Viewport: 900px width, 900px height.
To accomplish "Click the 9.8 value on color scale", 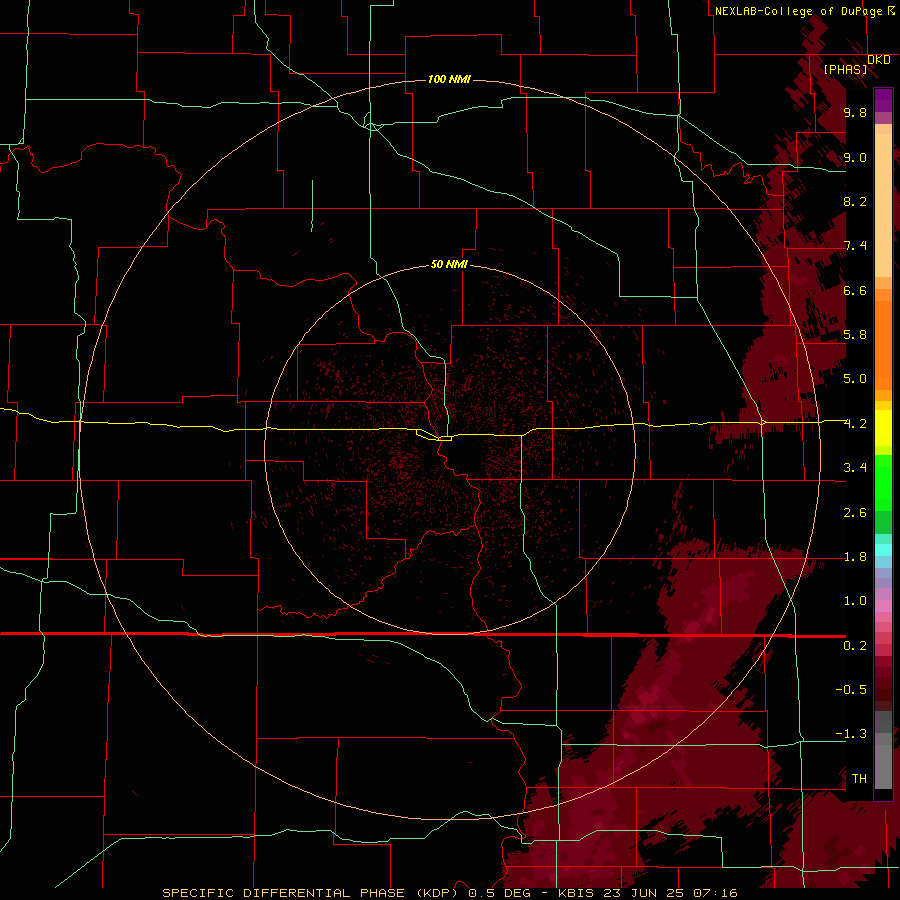I will click(x=855, y=112).
